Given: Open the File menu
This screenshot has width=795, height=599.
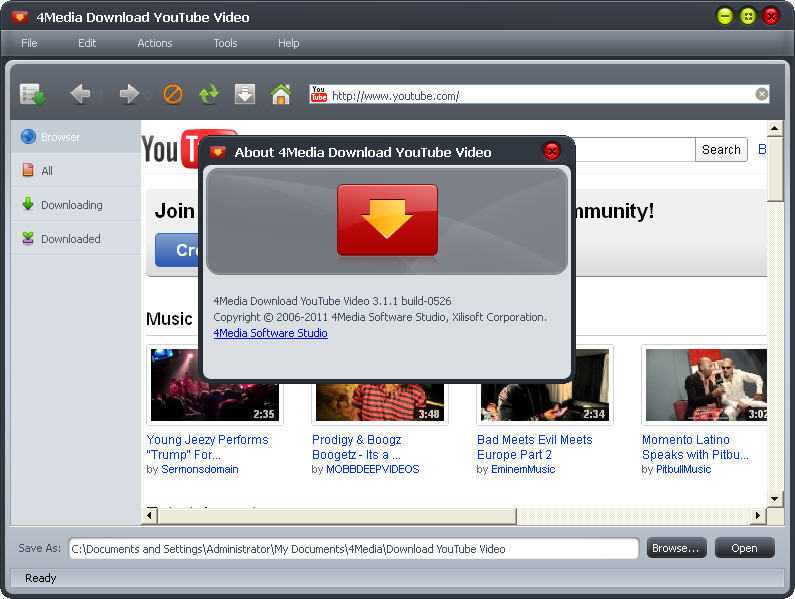Looking at the screenshot, I should click(29, 43).
